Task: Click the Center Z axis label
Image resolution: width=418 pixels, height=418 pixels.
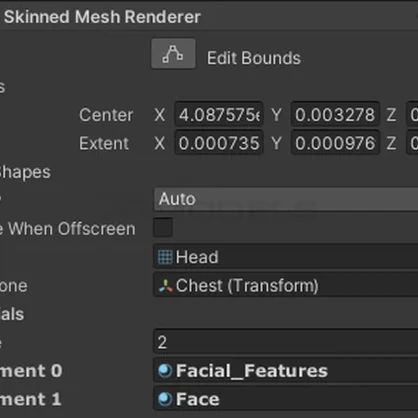Action: (x=392, y=115)
